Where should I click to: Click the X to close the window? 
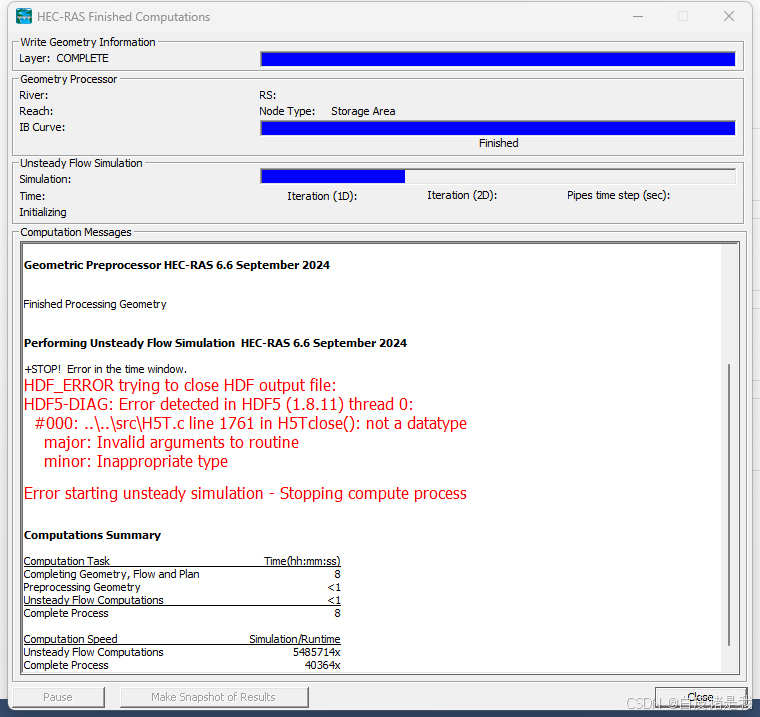[728, 16]
